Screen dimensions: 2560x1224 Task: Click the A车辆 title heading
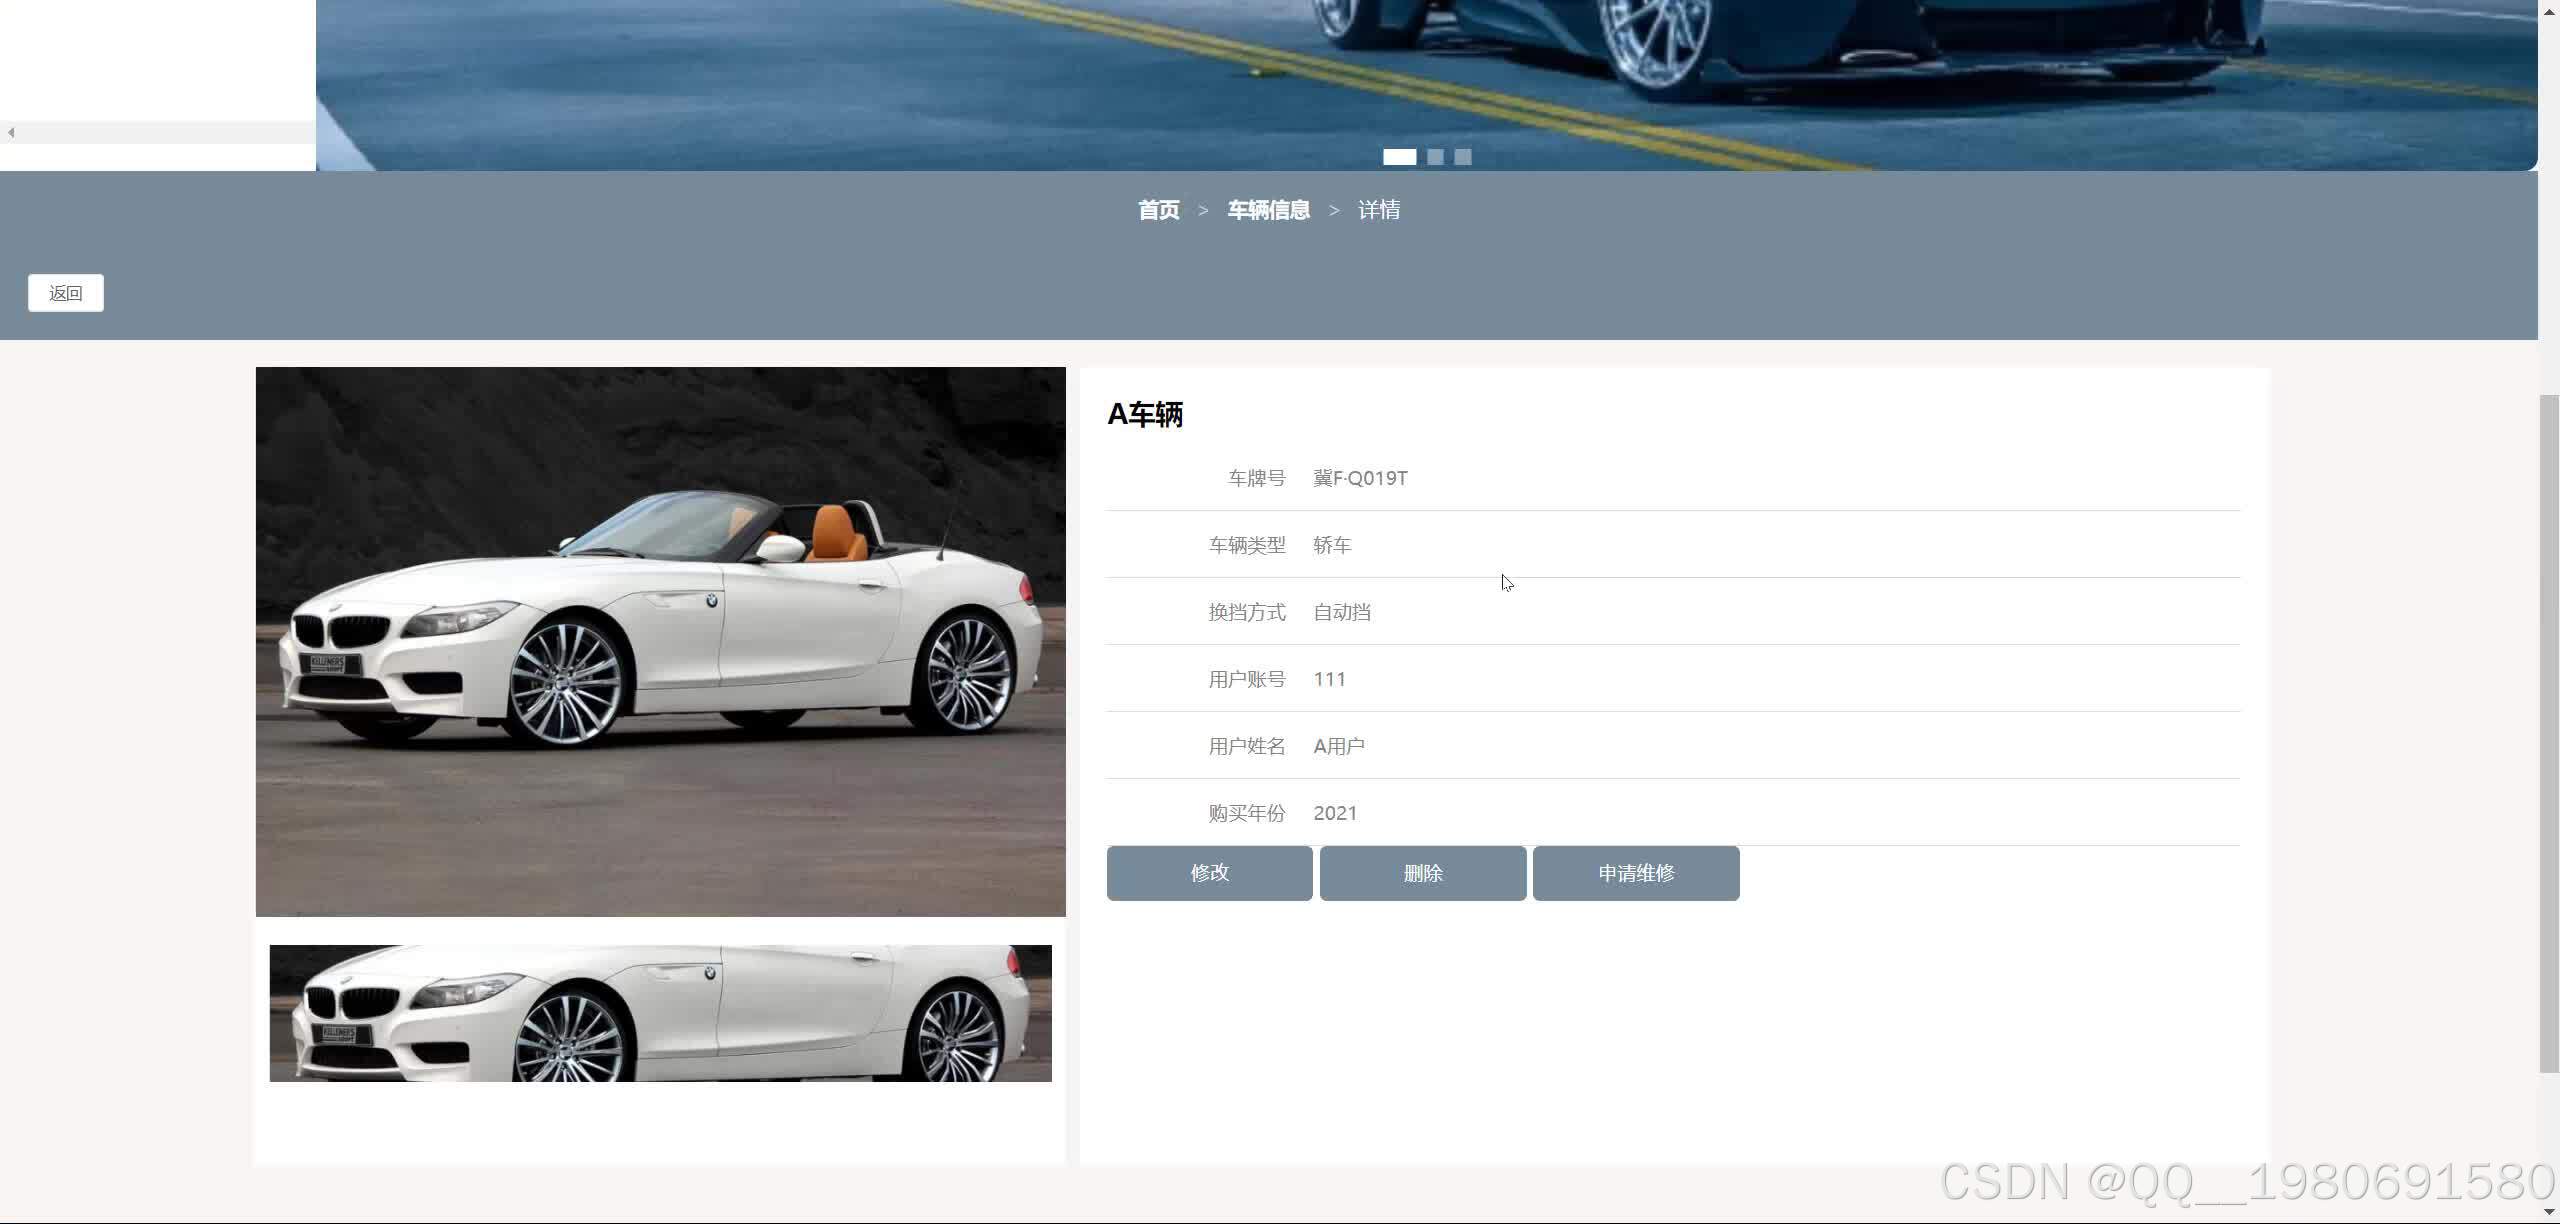pyautogui.click(x=1145, y=414)
